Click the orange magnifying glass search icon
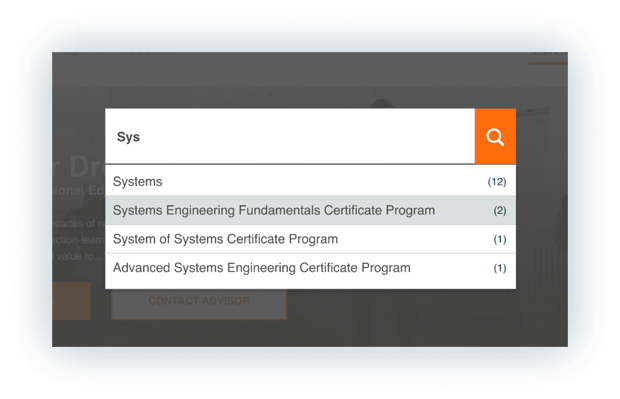The height and width of the screenshot is (399, 620). pos(495,136)
